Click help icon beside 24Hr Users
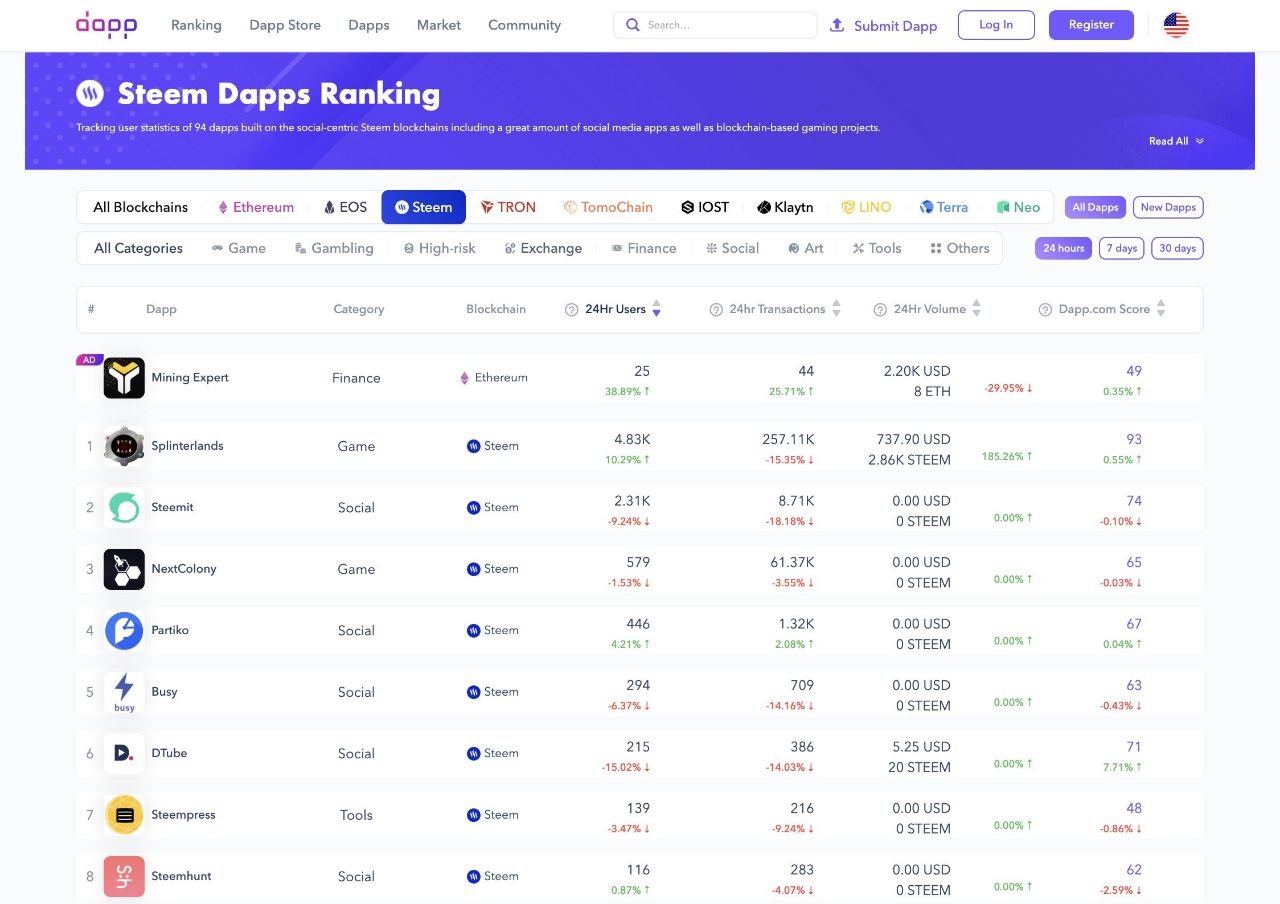Viewport: 1280px width, 904px height. click(572, 310)
